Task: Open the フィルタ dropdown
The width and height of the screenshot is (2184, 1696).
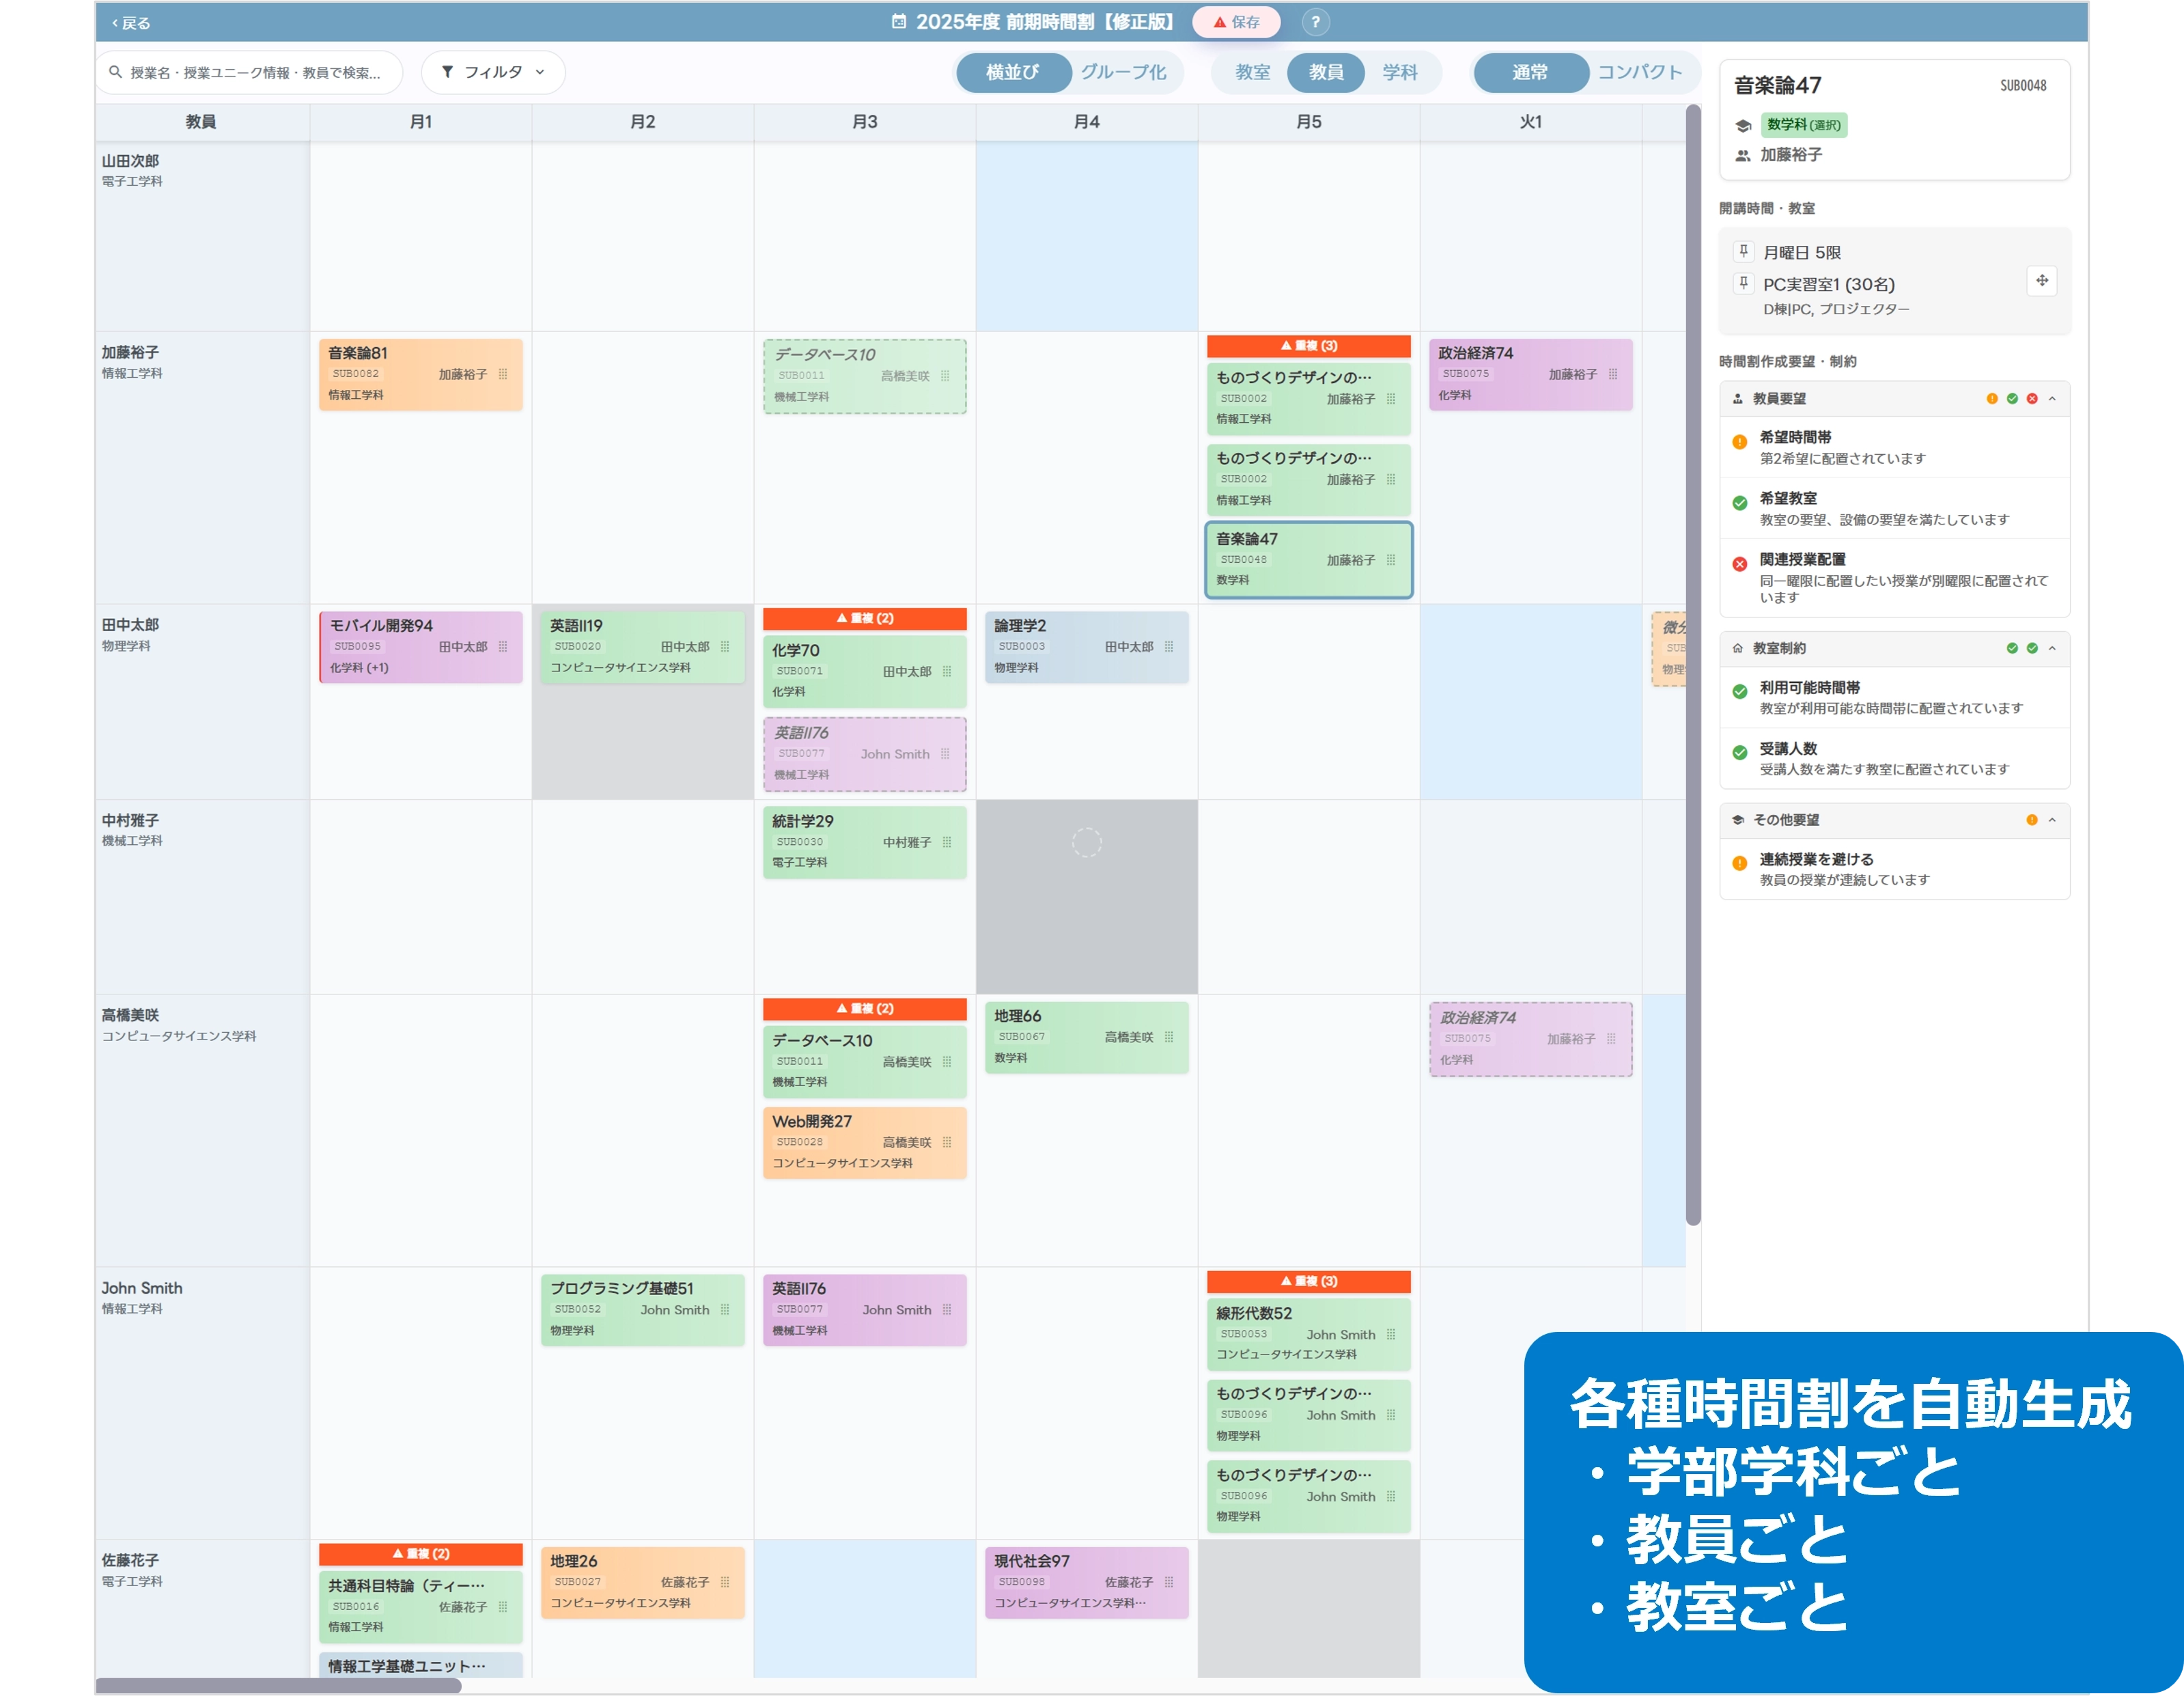Action: pyautogui.click(x=493, y=72)
